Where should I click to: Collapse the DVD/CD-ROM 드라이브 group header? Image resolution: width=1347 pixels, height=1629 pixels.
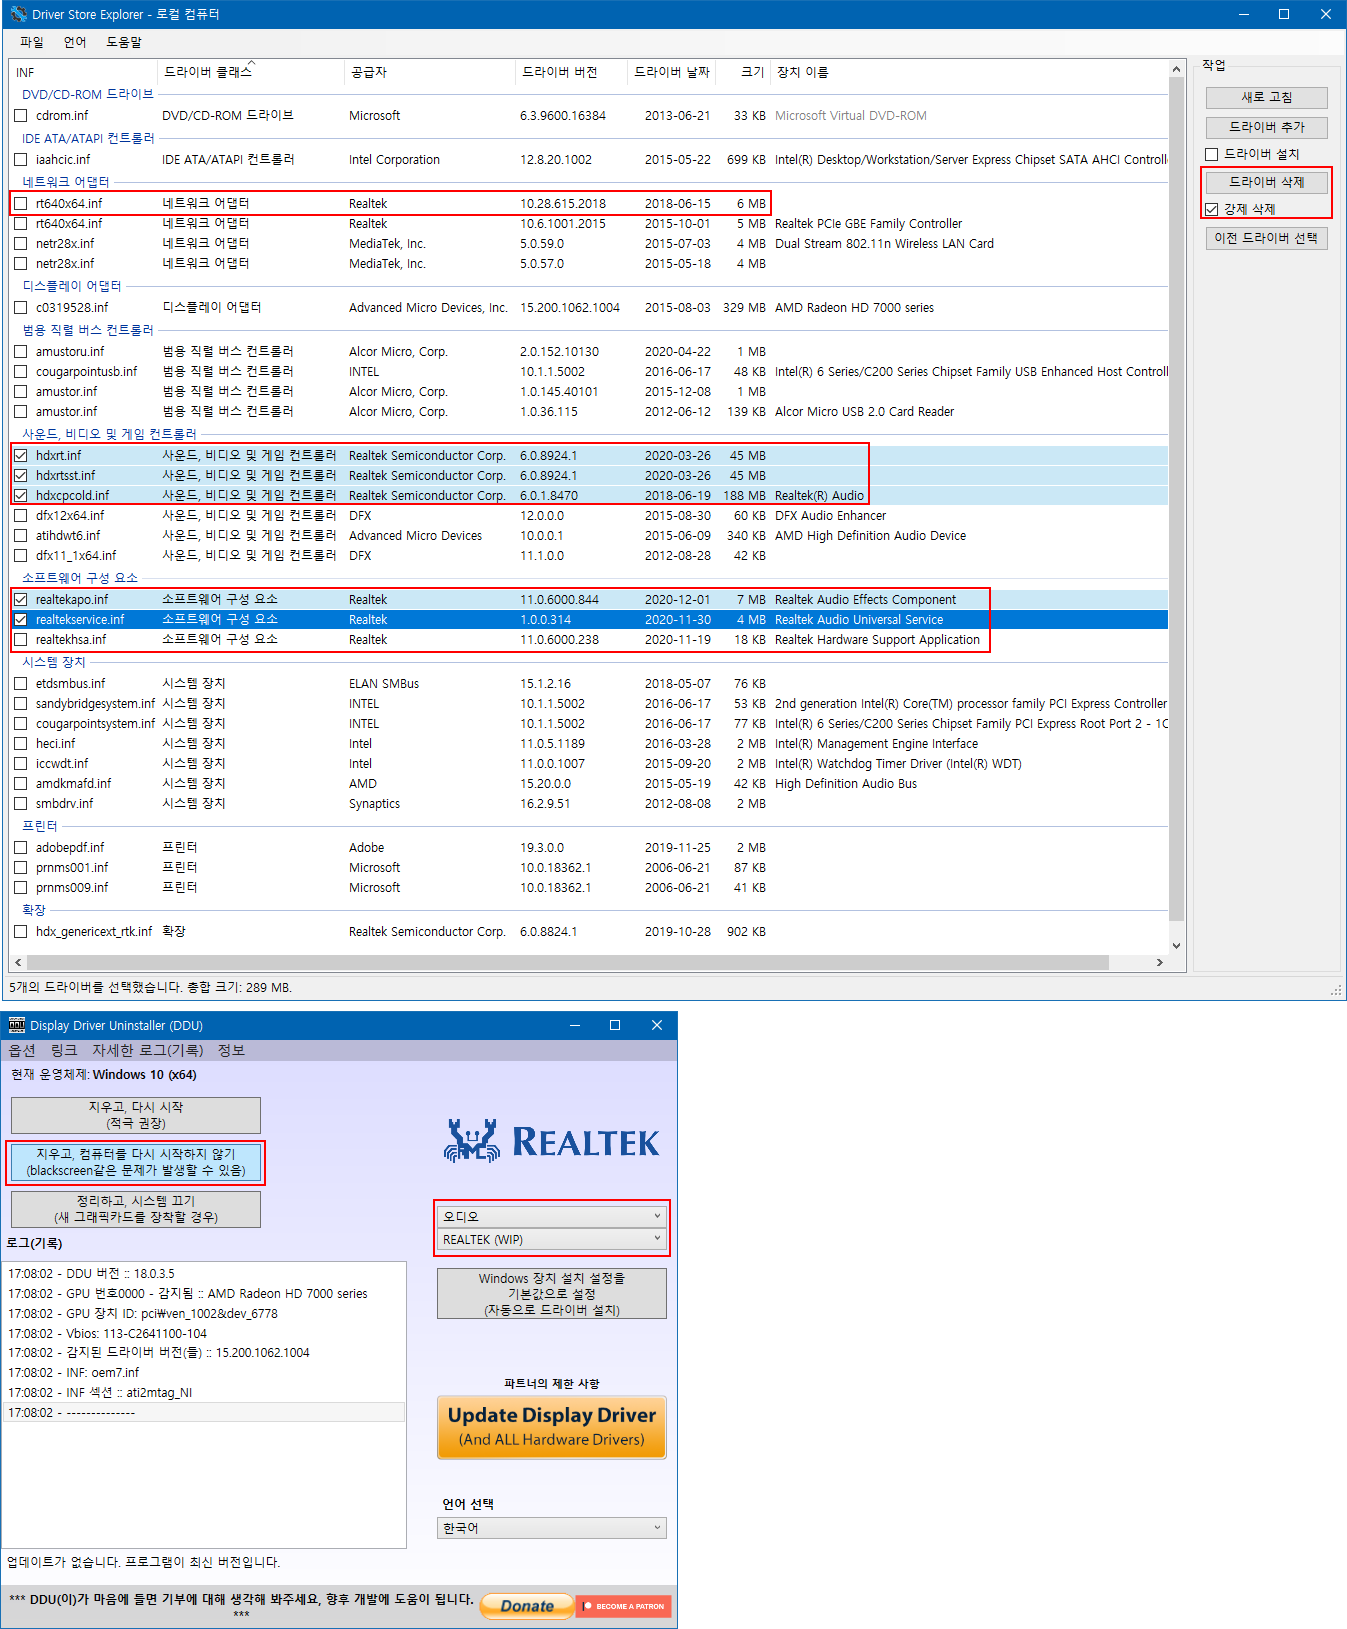point(88,95)
